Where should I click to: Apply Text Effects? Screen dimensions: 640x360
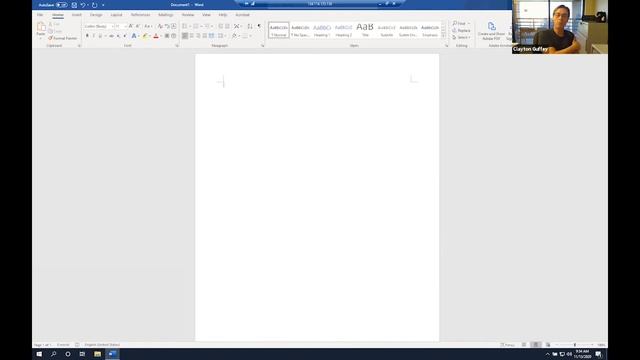(133, 36)
